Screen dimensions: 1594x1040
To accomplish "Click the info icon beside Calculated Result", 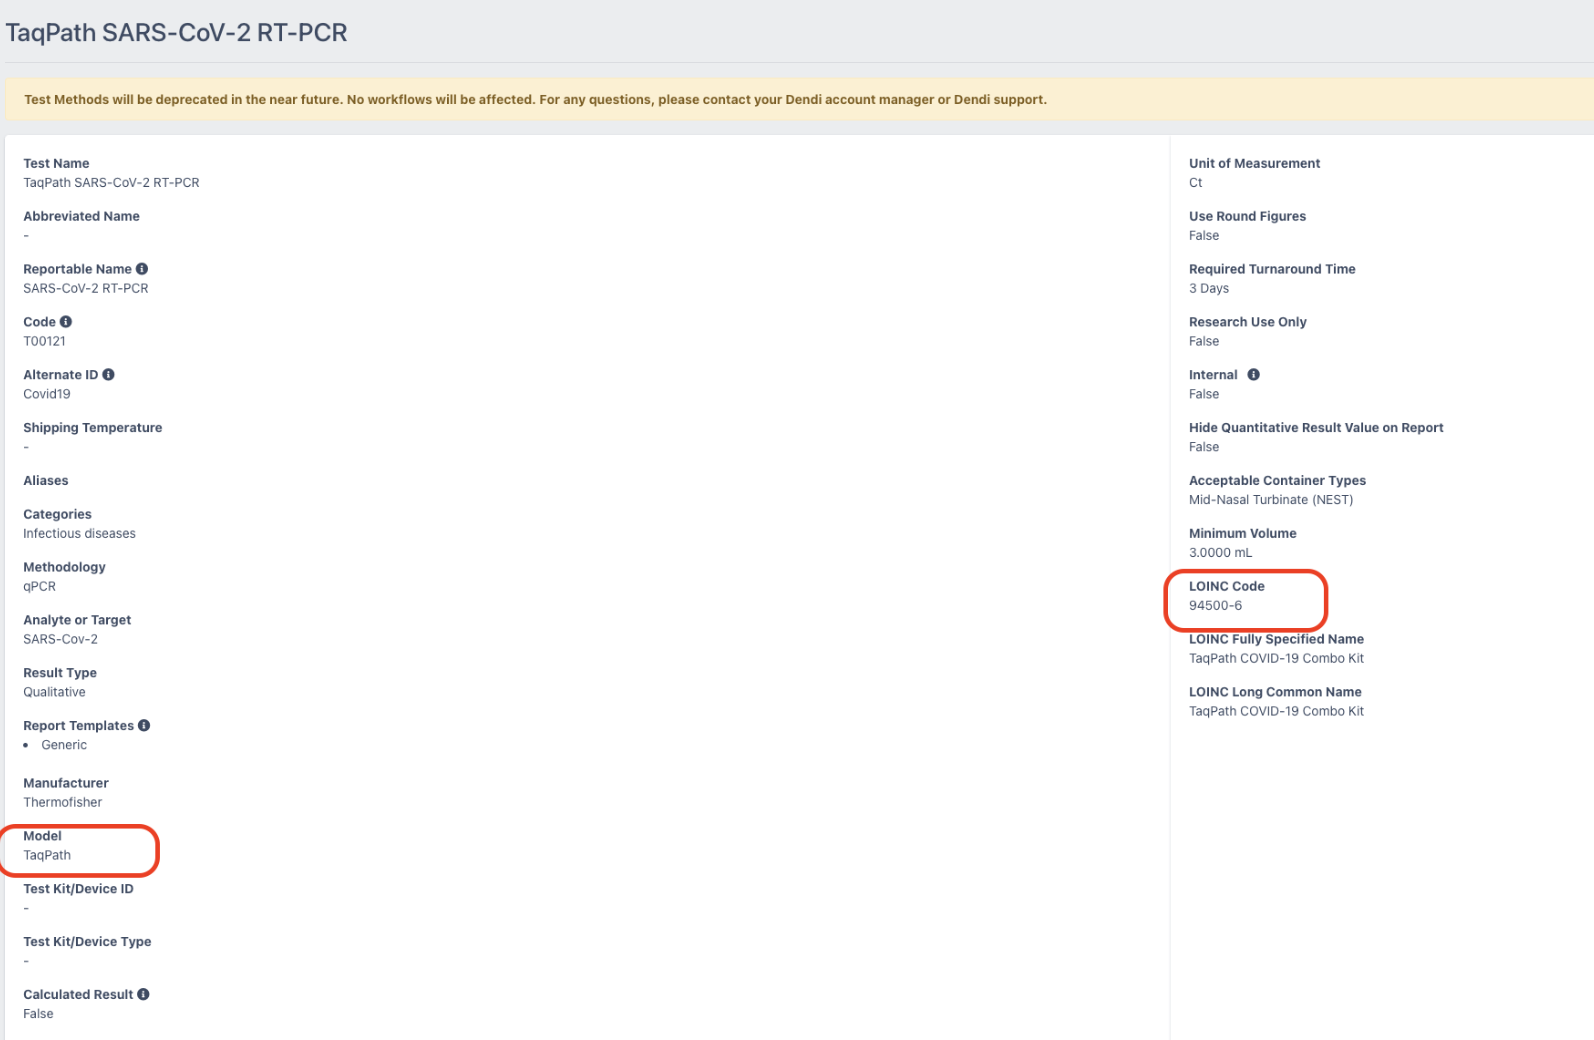I will (x=143, y=995).
